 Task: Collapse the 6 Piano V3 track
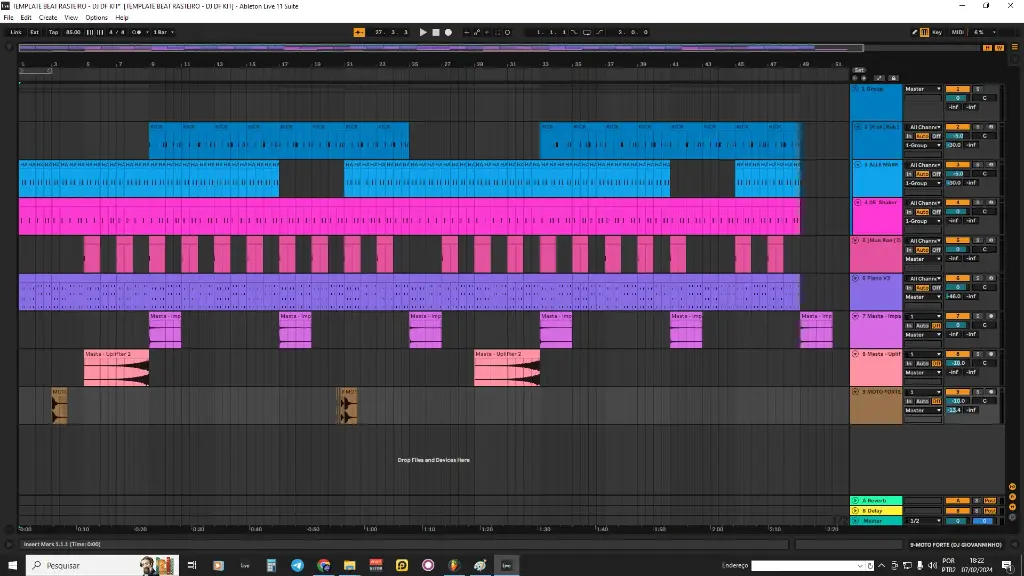[856, 278]
